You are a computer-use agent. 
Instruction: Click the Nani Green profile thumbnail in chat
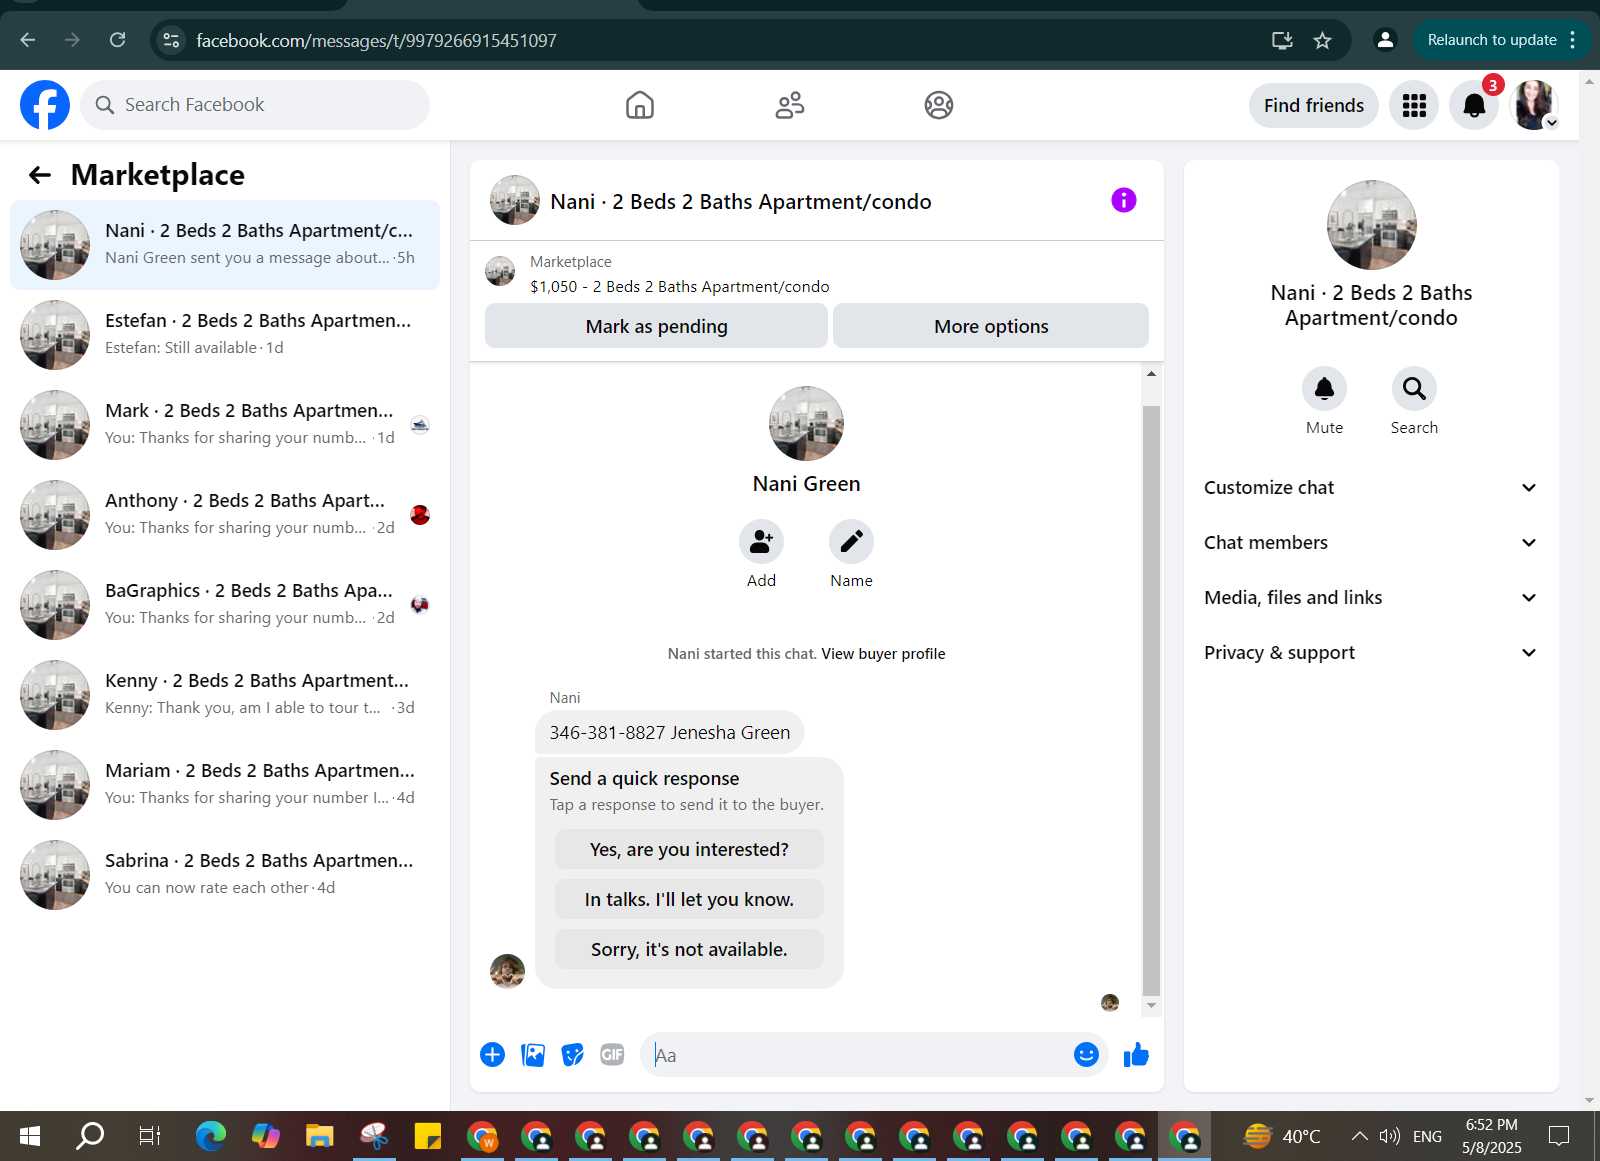pyautogui.click(x=806, y=424)
